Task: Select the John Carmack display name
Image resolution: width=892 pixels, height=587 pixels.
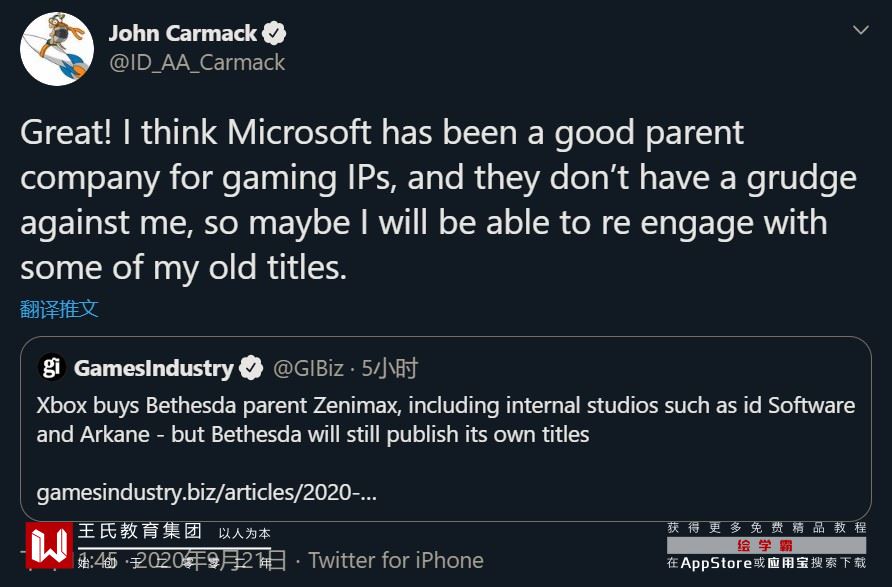Action: click(183, 34)
